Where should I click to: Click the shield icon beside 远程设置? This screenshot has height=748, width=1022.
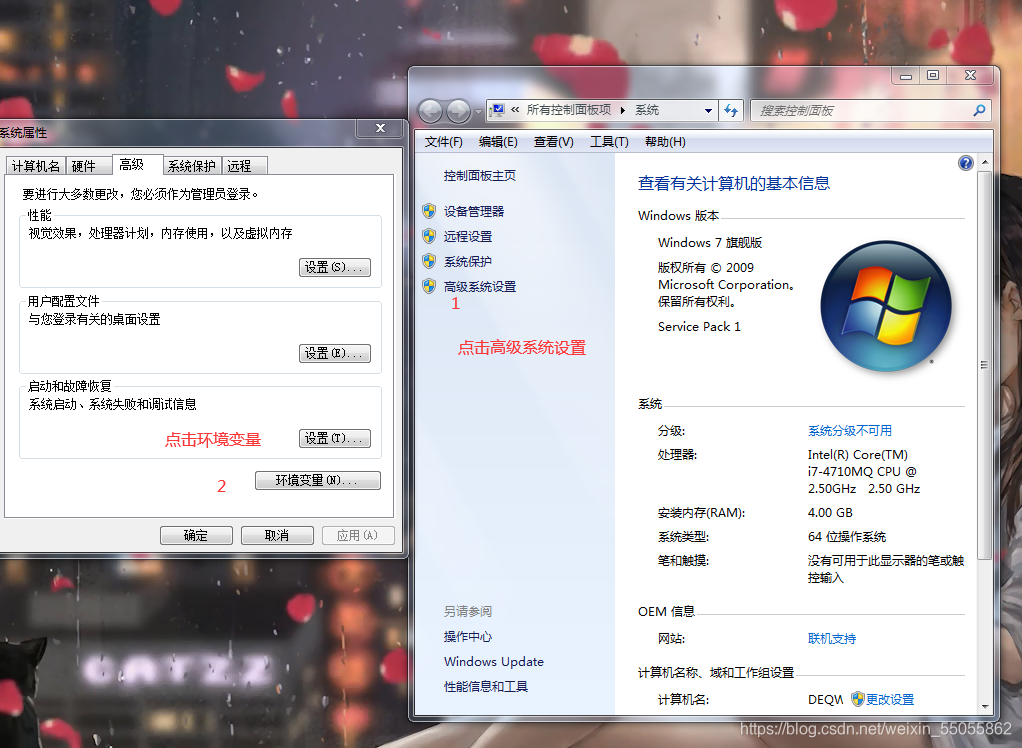pos(429,236)
